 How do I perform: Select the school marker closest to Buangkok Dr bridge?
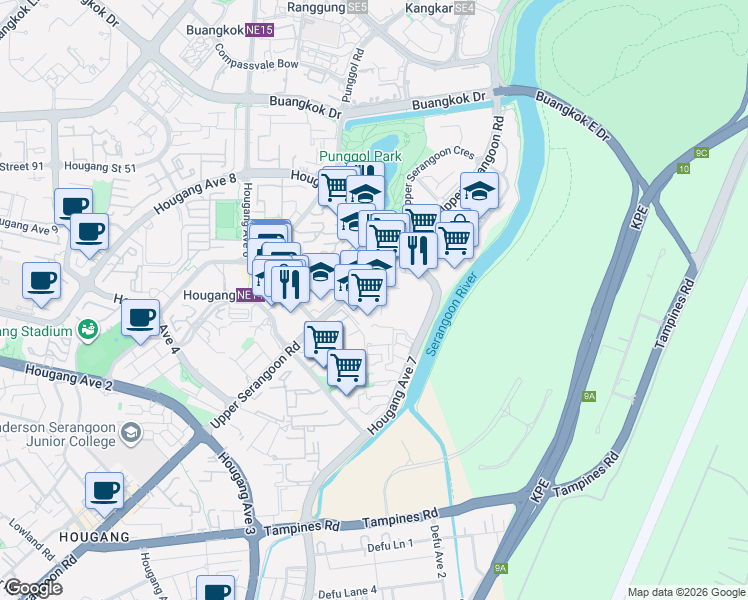(x=480, y=192)
